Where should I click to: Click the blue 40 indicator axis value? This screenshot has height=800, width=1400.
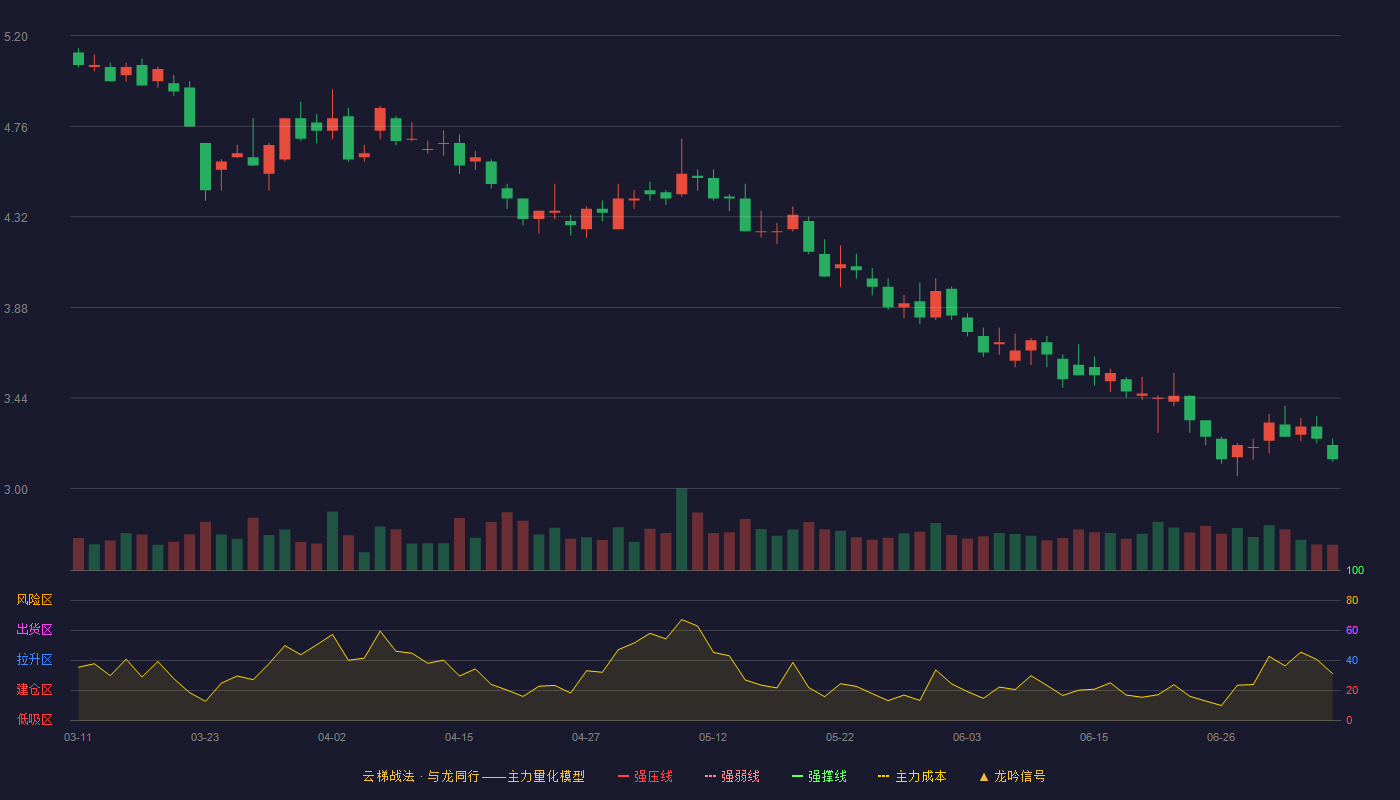point(1352,660)
